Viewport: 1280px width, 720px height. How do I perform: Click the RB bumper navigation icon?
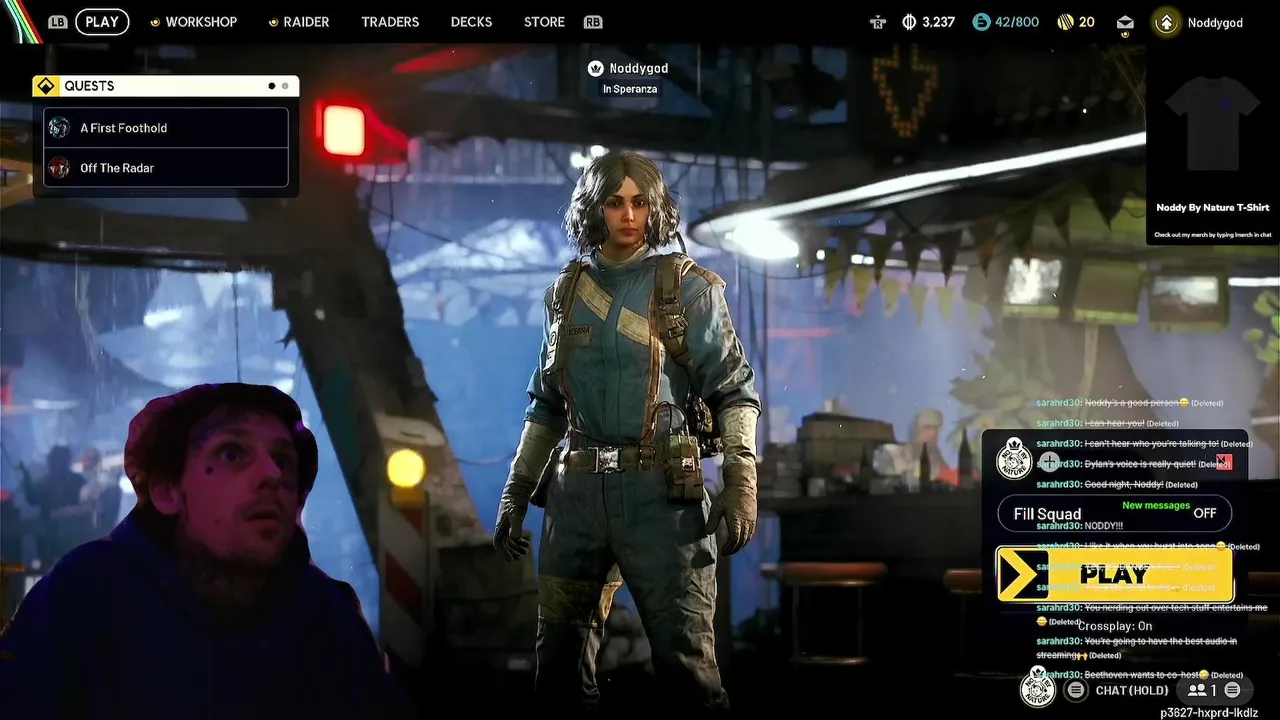click(x=593, y=22)
